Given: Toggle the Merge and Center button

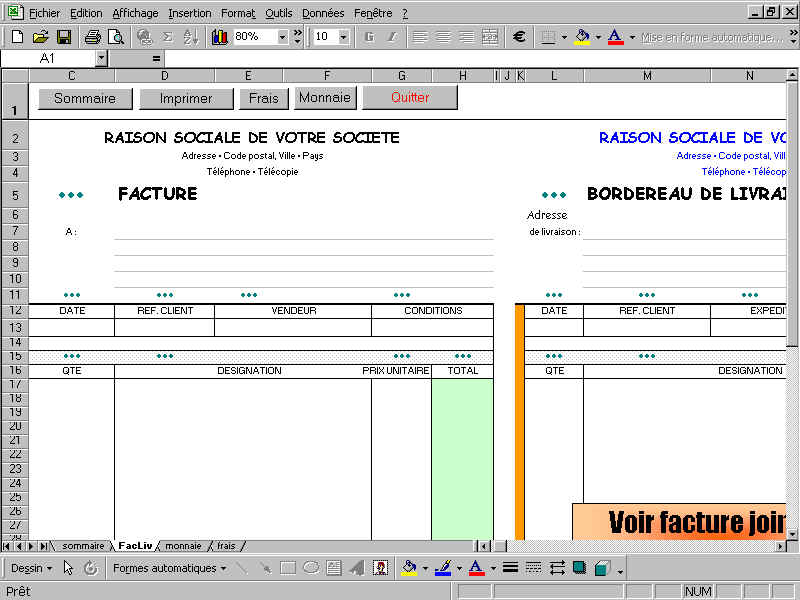Looking at the screenshot, I should [x=489, y=37].
